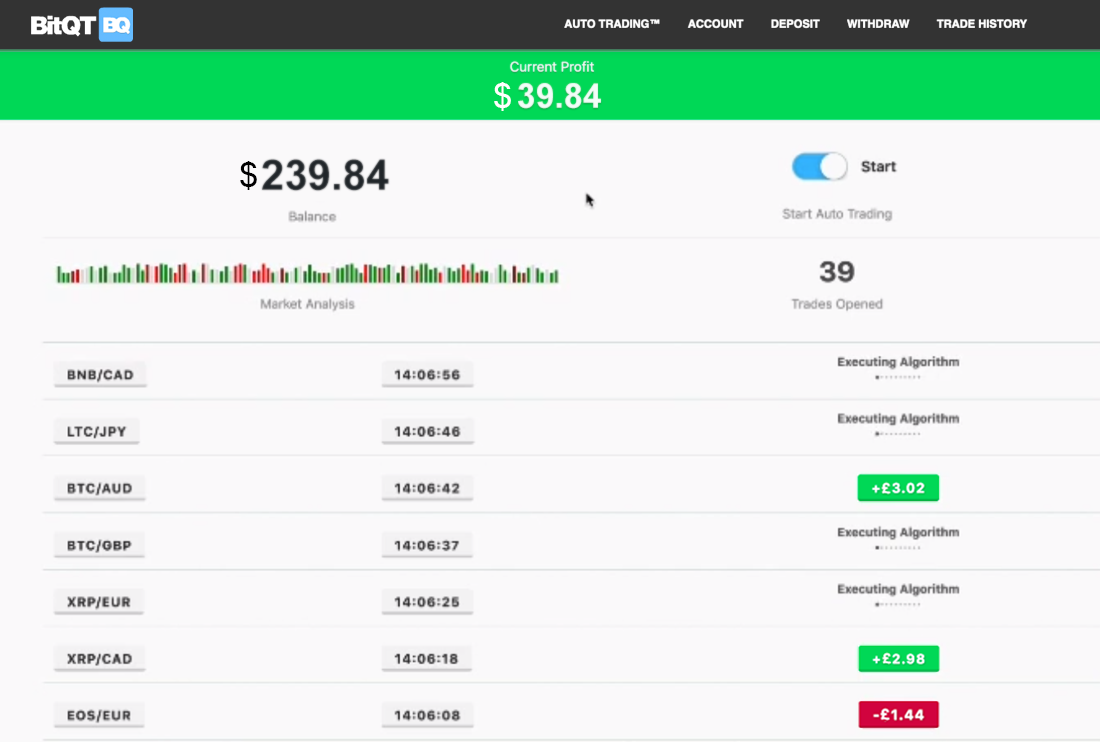
Task: Click the $239.84 balance amount
Action: (314, 176)
